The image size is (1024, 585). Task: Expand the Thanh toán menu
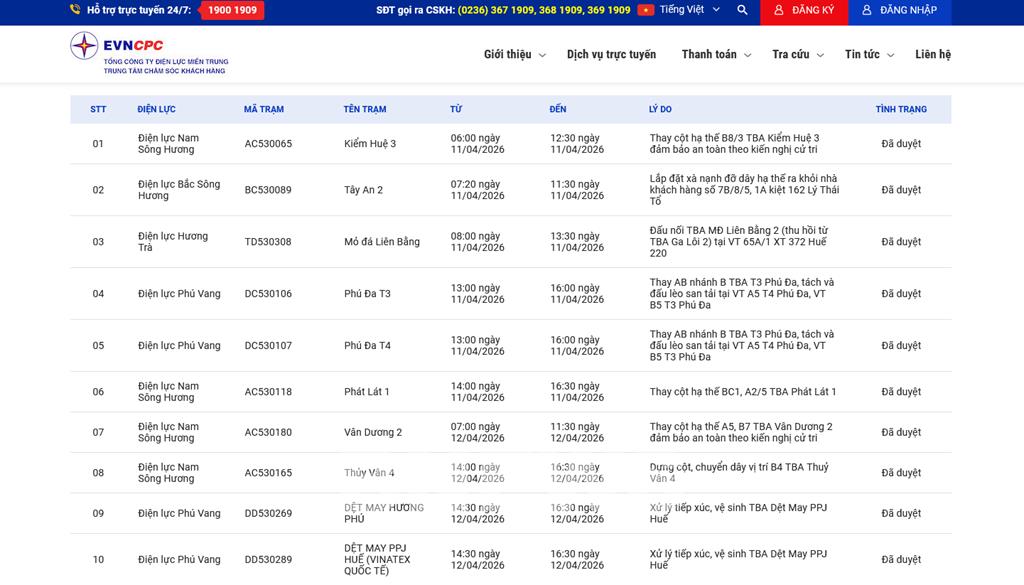[x=715, y=55]
